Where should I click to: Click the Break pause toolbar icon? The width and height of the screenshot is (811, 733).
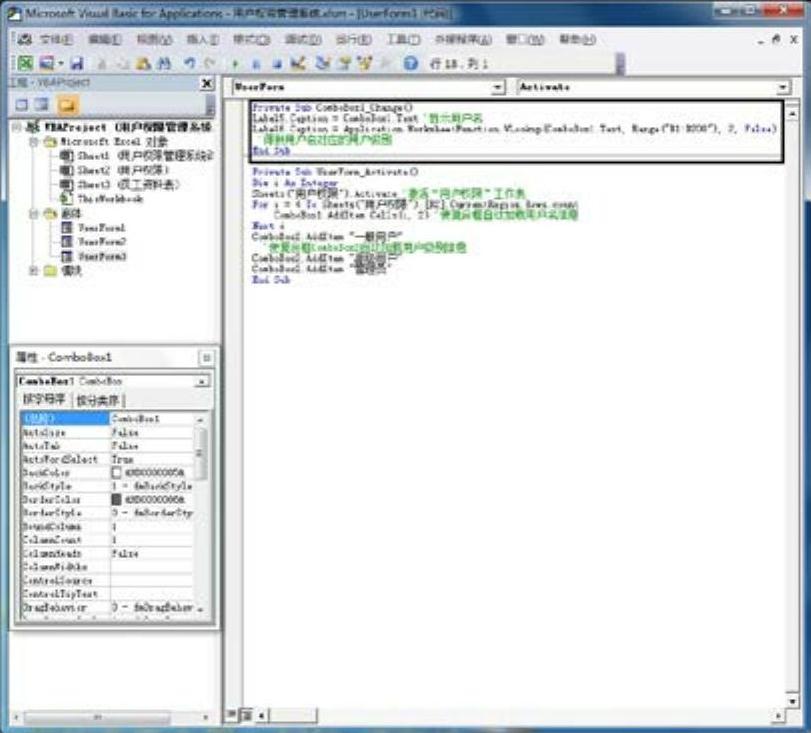click(256, 64)
